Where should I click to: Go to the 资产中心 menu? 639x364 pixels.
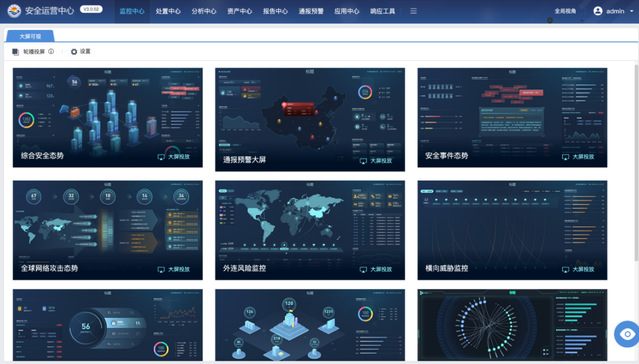click(x=240, y=11)
